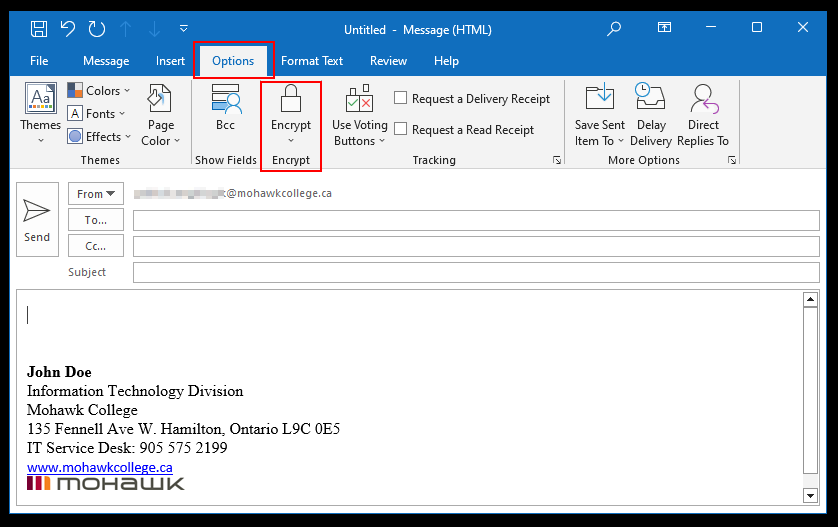The height and width of the screenshot is (527, 838).
Task: Open the www.mohawkcollege.ca link
Action: [x=99, y=467]
